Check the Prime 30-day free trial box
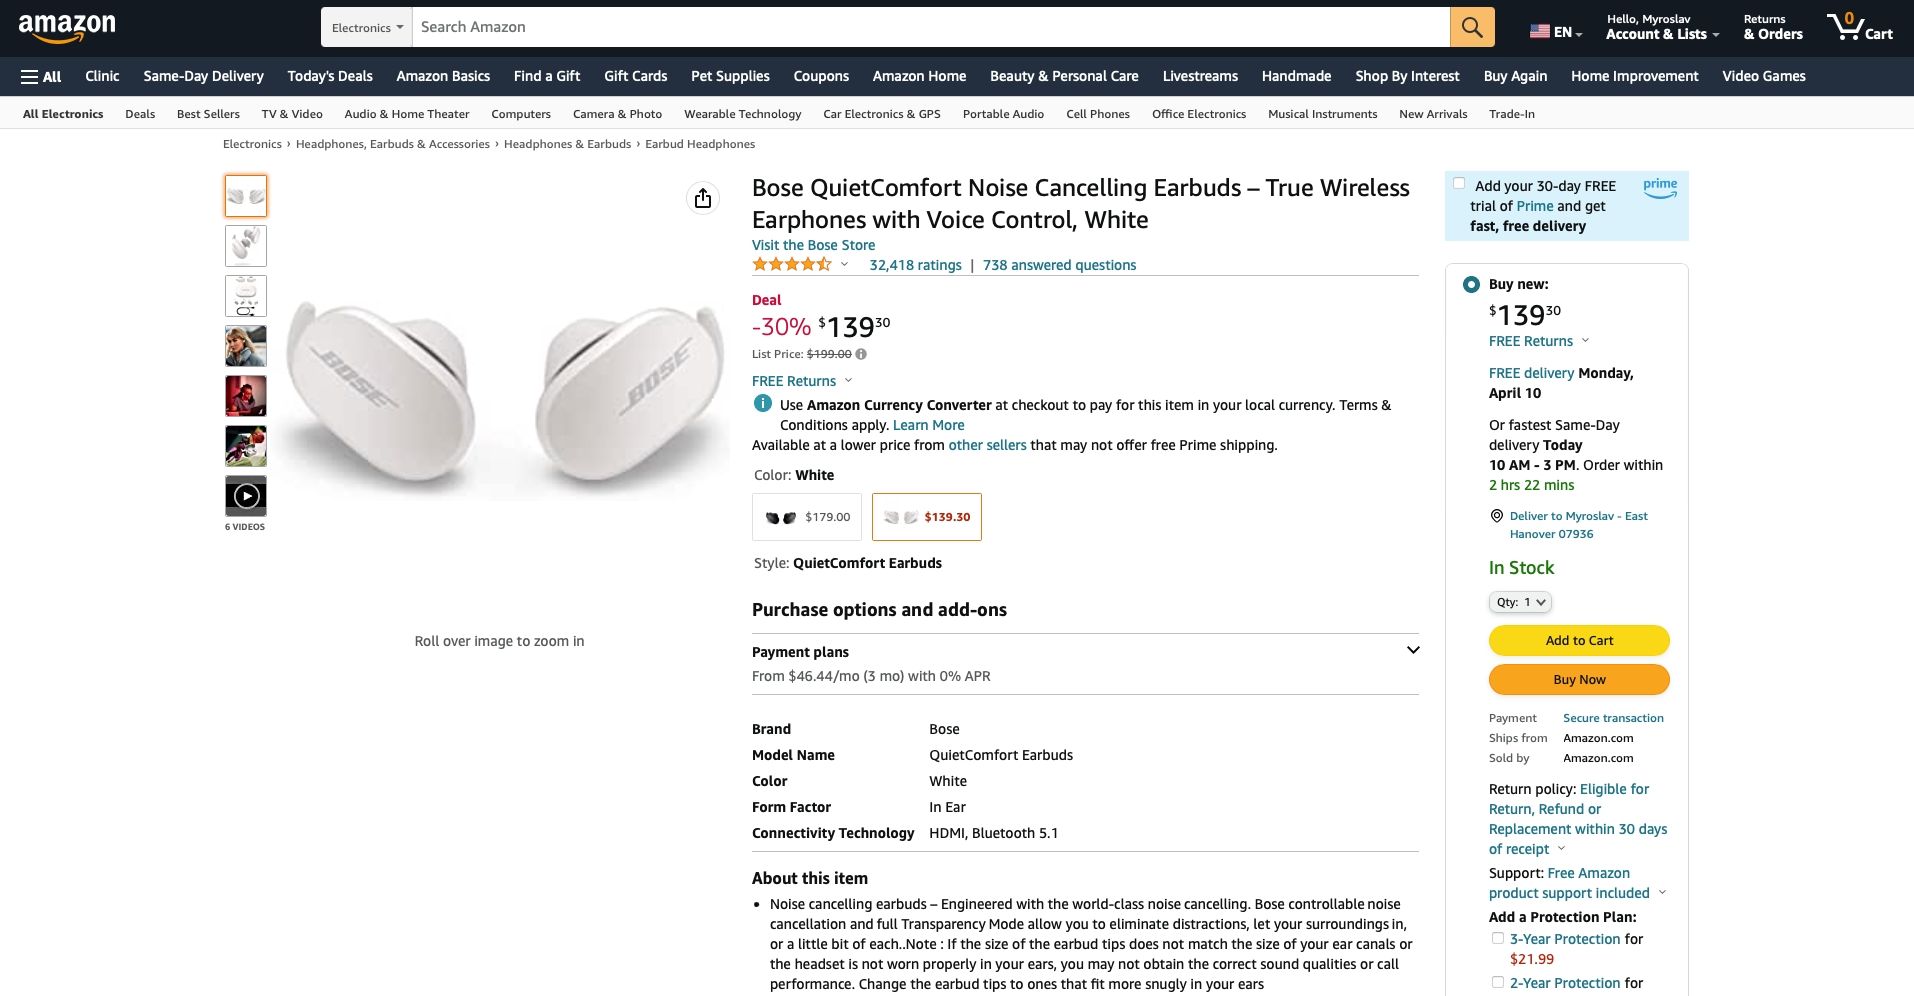This screenshot has height=996, width=1914. pyautogui.click(x=1459, y=184)
